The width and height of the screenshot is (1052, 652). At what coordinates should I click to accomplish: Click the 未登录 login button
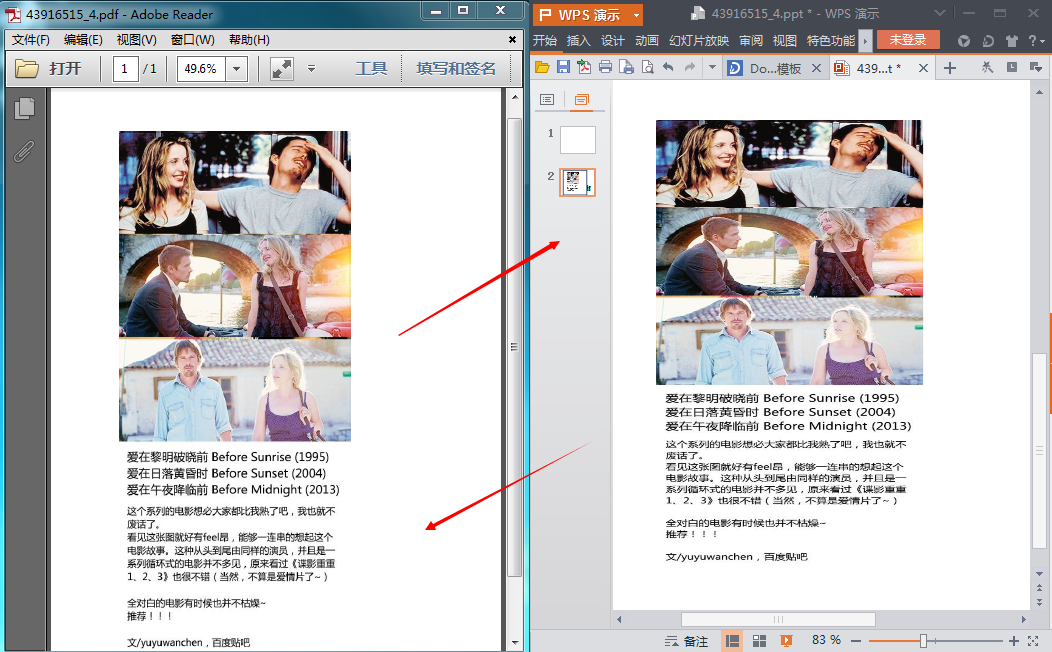(908, 40)
